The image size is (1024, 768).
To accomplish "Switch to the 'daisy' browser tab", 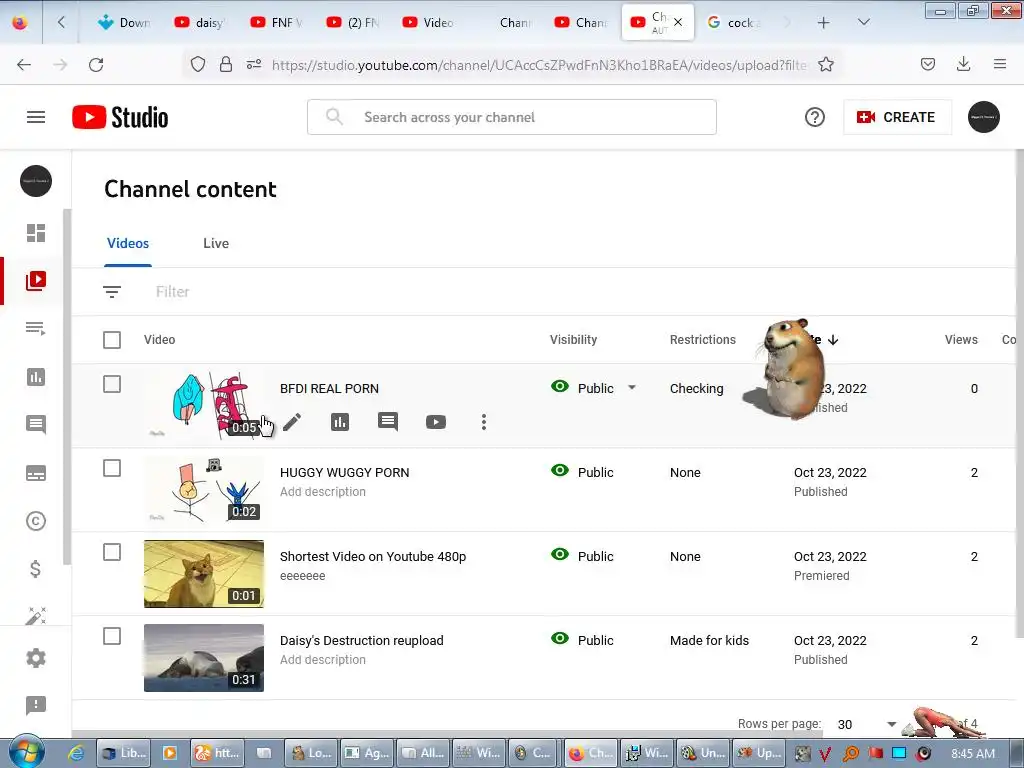I will click(200, 22).
